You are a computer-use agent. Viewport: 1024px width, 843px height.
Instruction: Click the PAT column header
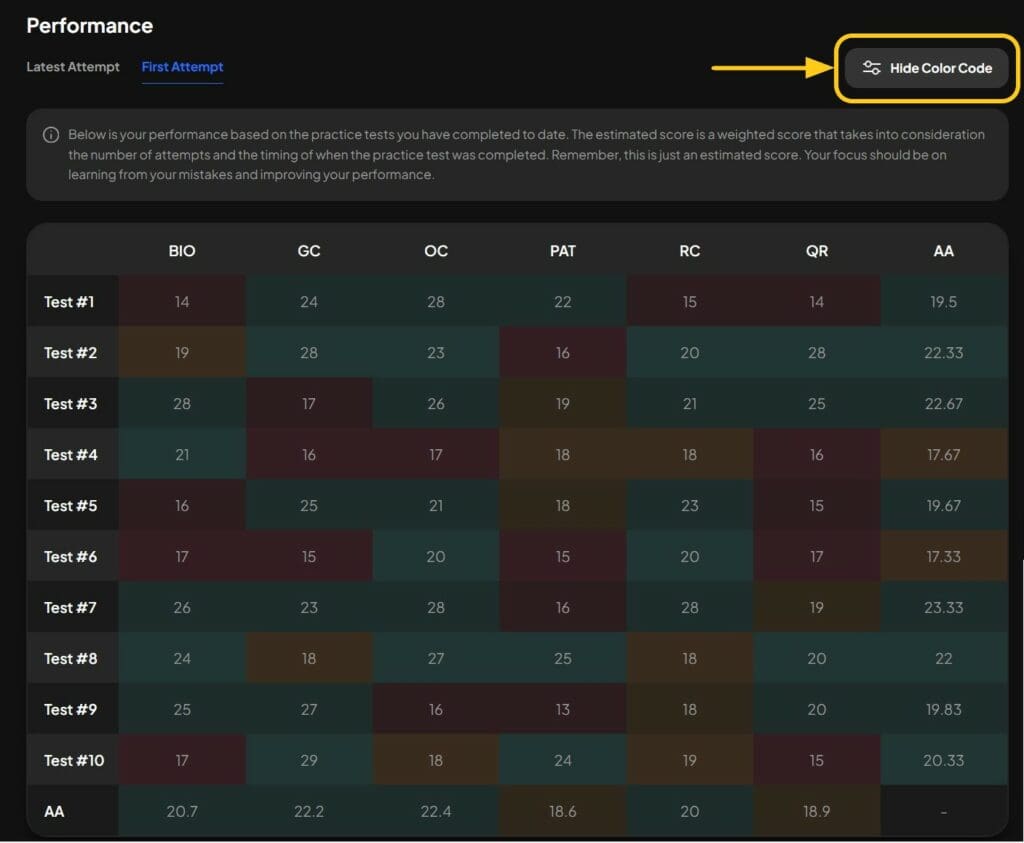click(563, 251)
